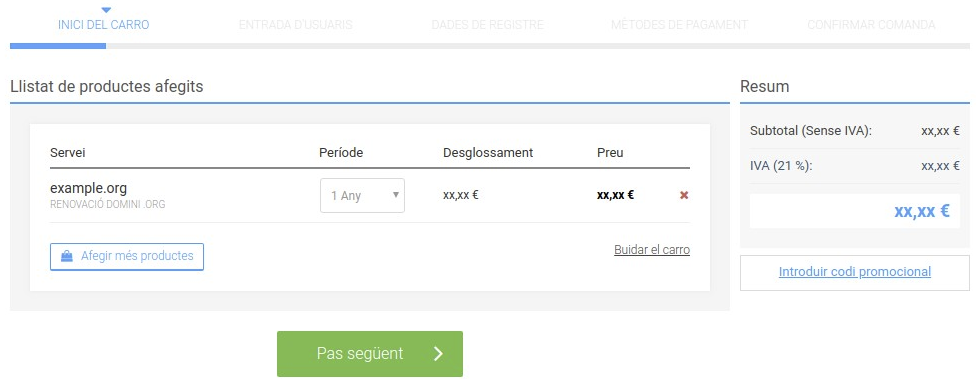Open Introduir codi promocional link

click(855, 272)
